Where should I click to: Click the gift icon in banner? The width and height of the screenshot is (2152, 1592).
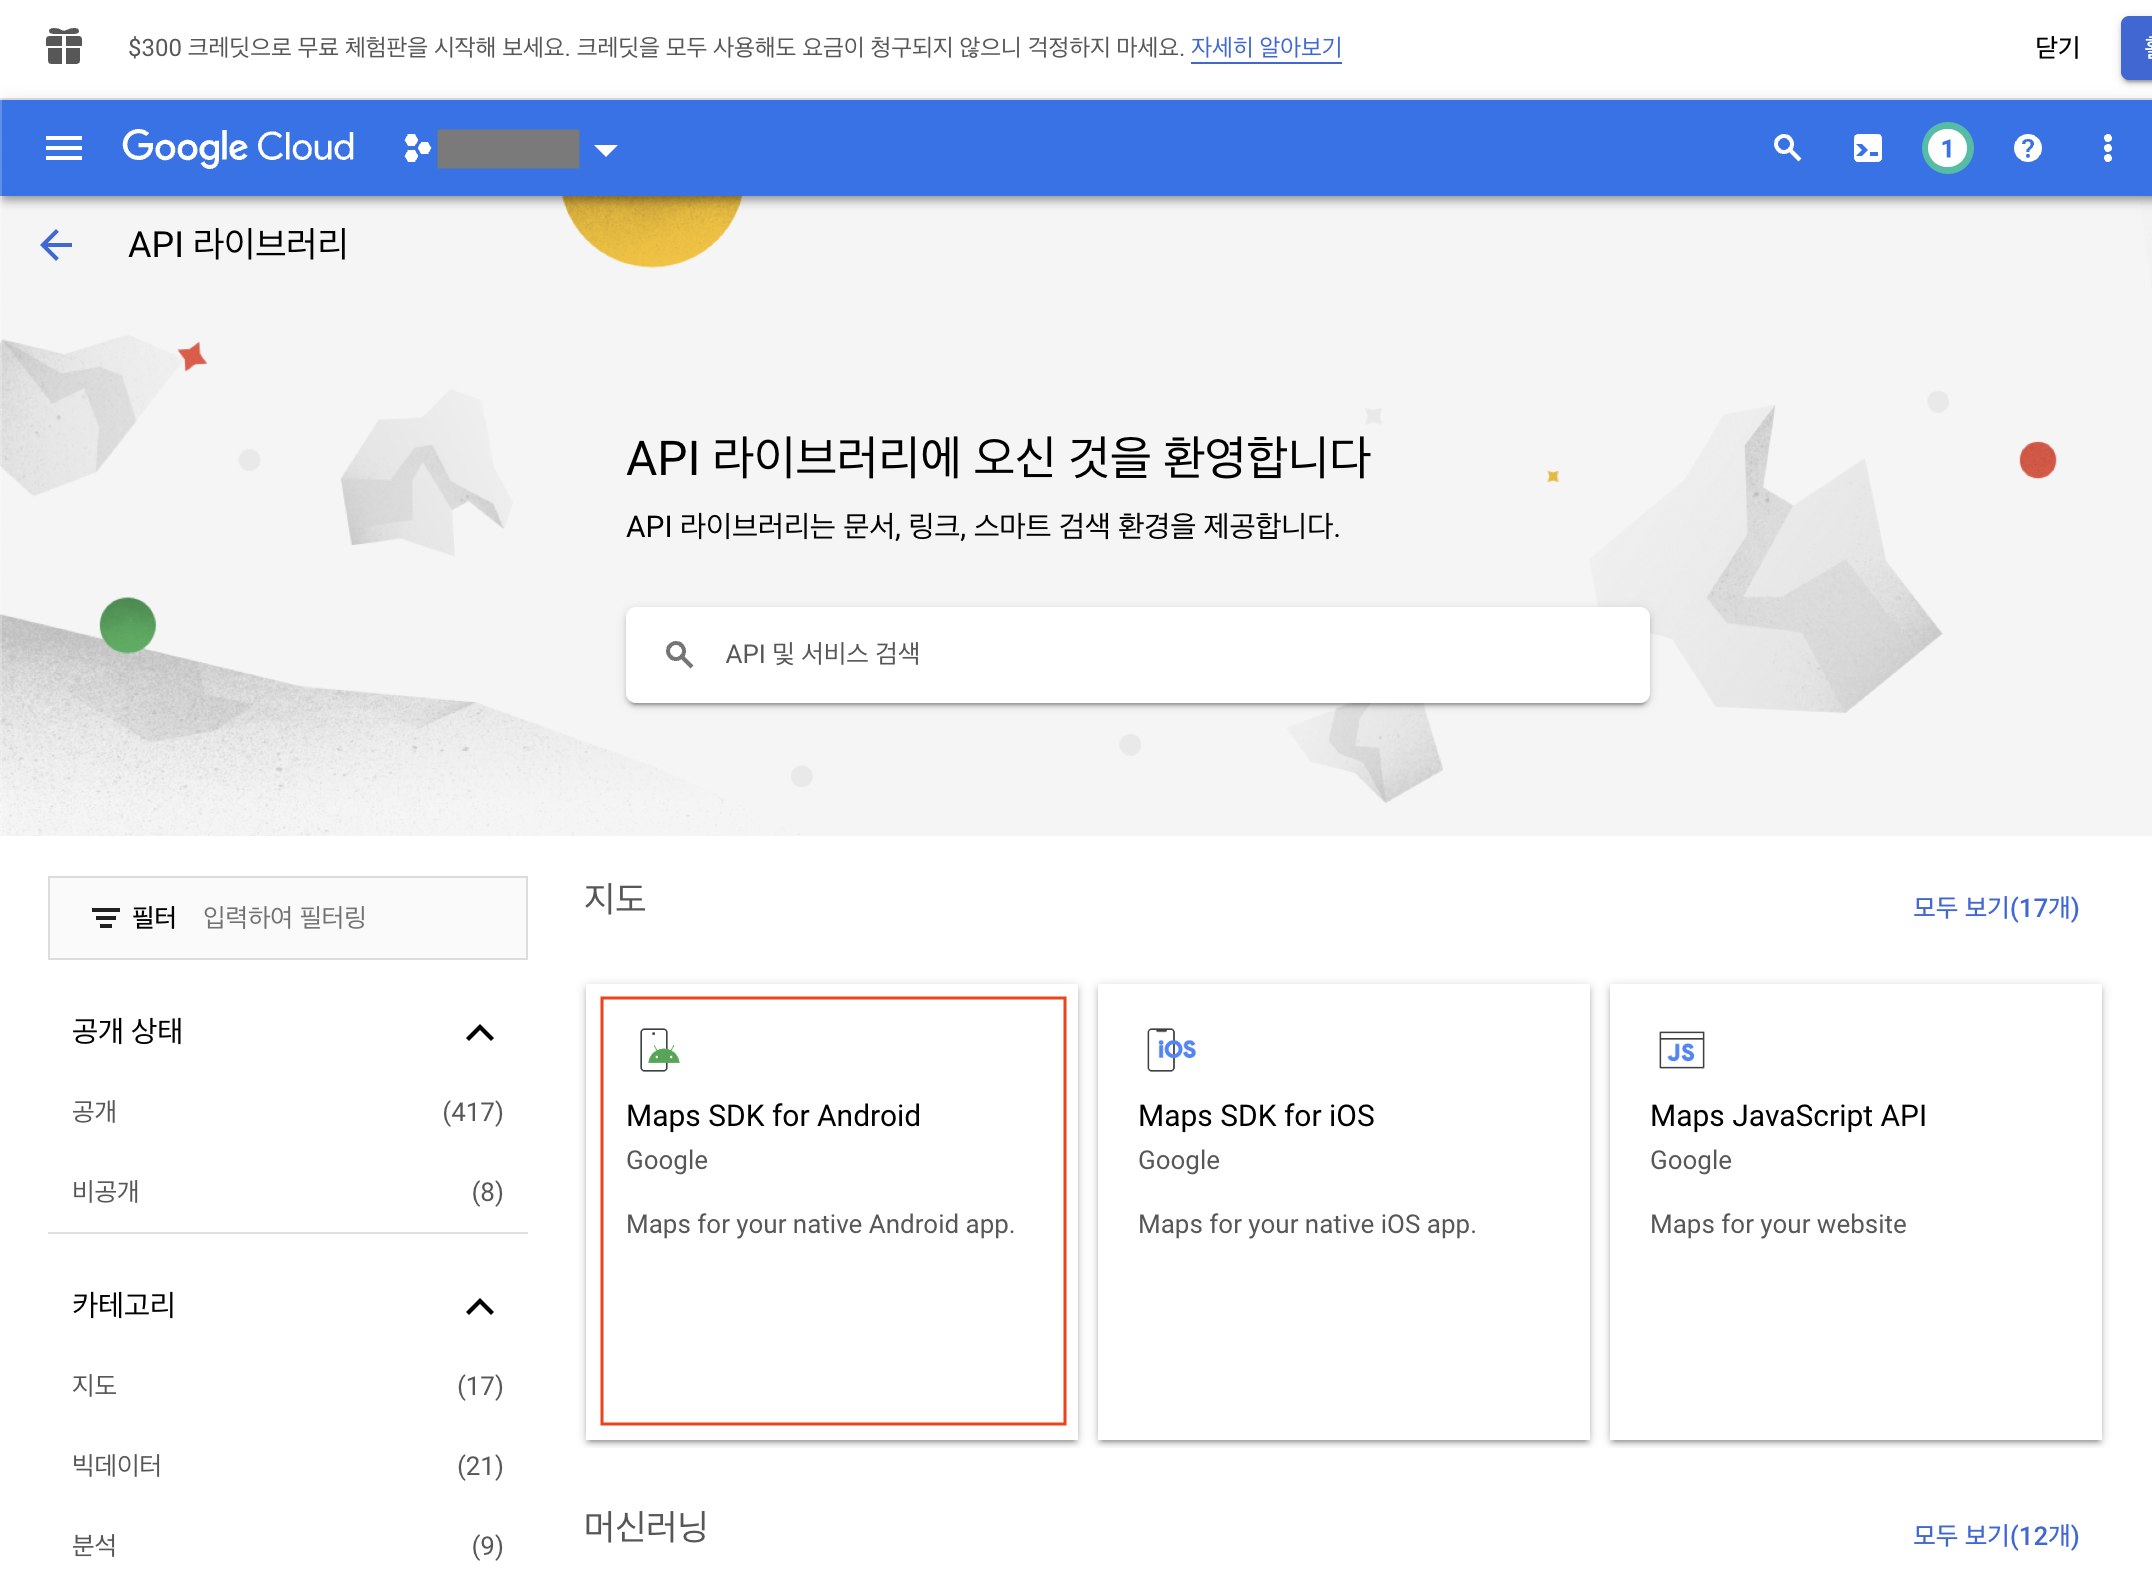click(x=64, y=46)
